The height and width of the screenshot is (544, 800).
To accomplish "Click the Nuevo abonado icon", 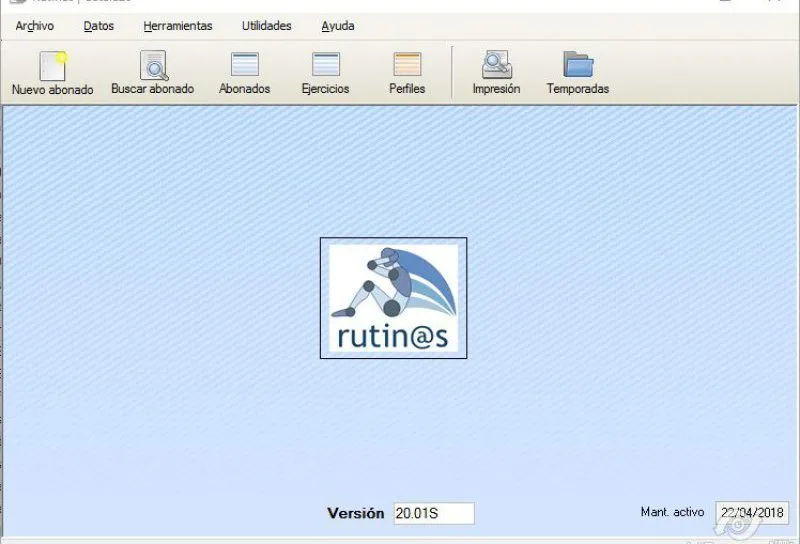I will pos(53,66).
